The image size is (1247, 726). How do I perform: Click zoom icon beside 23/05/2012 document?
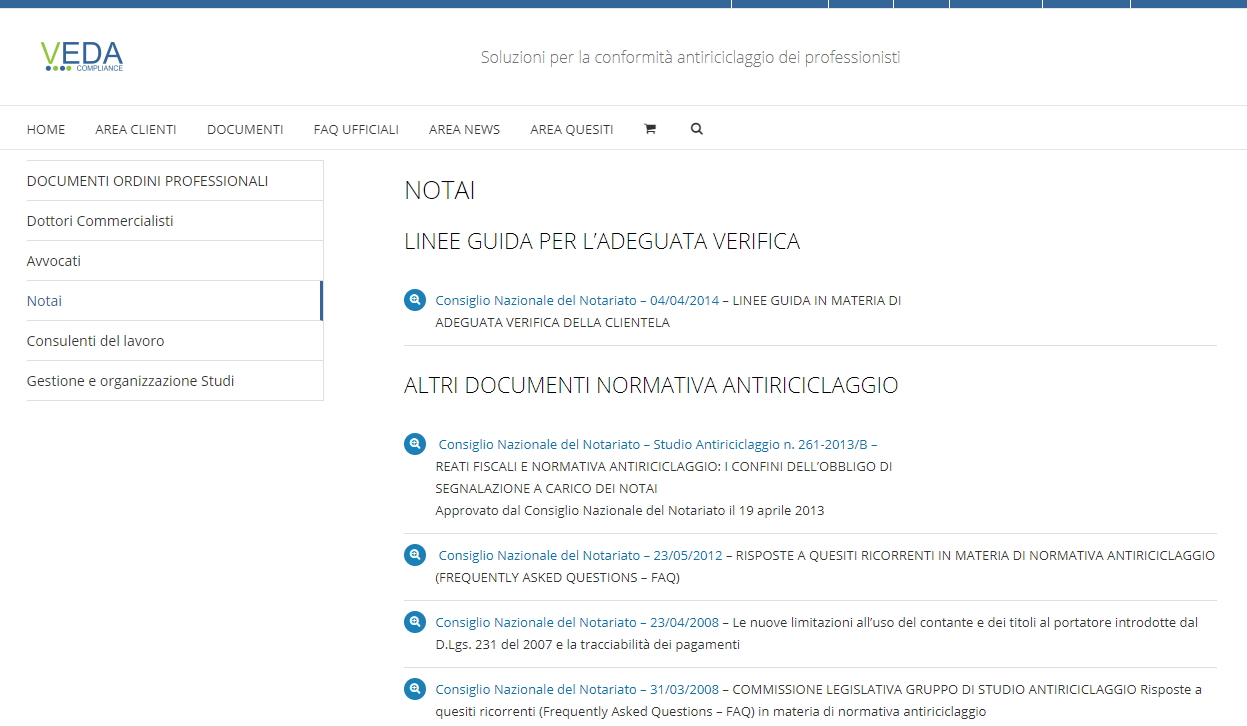pyautogui.click(x=415, y=555)
